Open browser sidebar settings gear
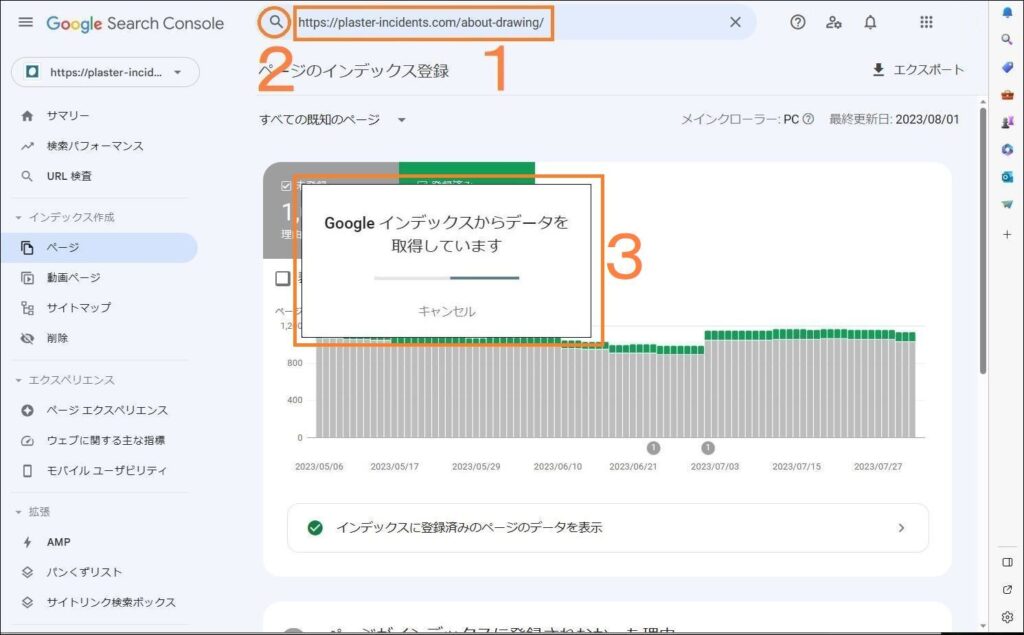 [1007, 617]
